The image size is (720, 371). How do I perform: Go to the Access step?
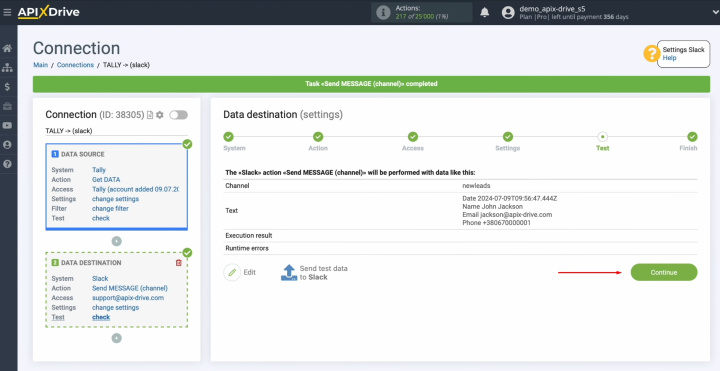click(413, 136)
